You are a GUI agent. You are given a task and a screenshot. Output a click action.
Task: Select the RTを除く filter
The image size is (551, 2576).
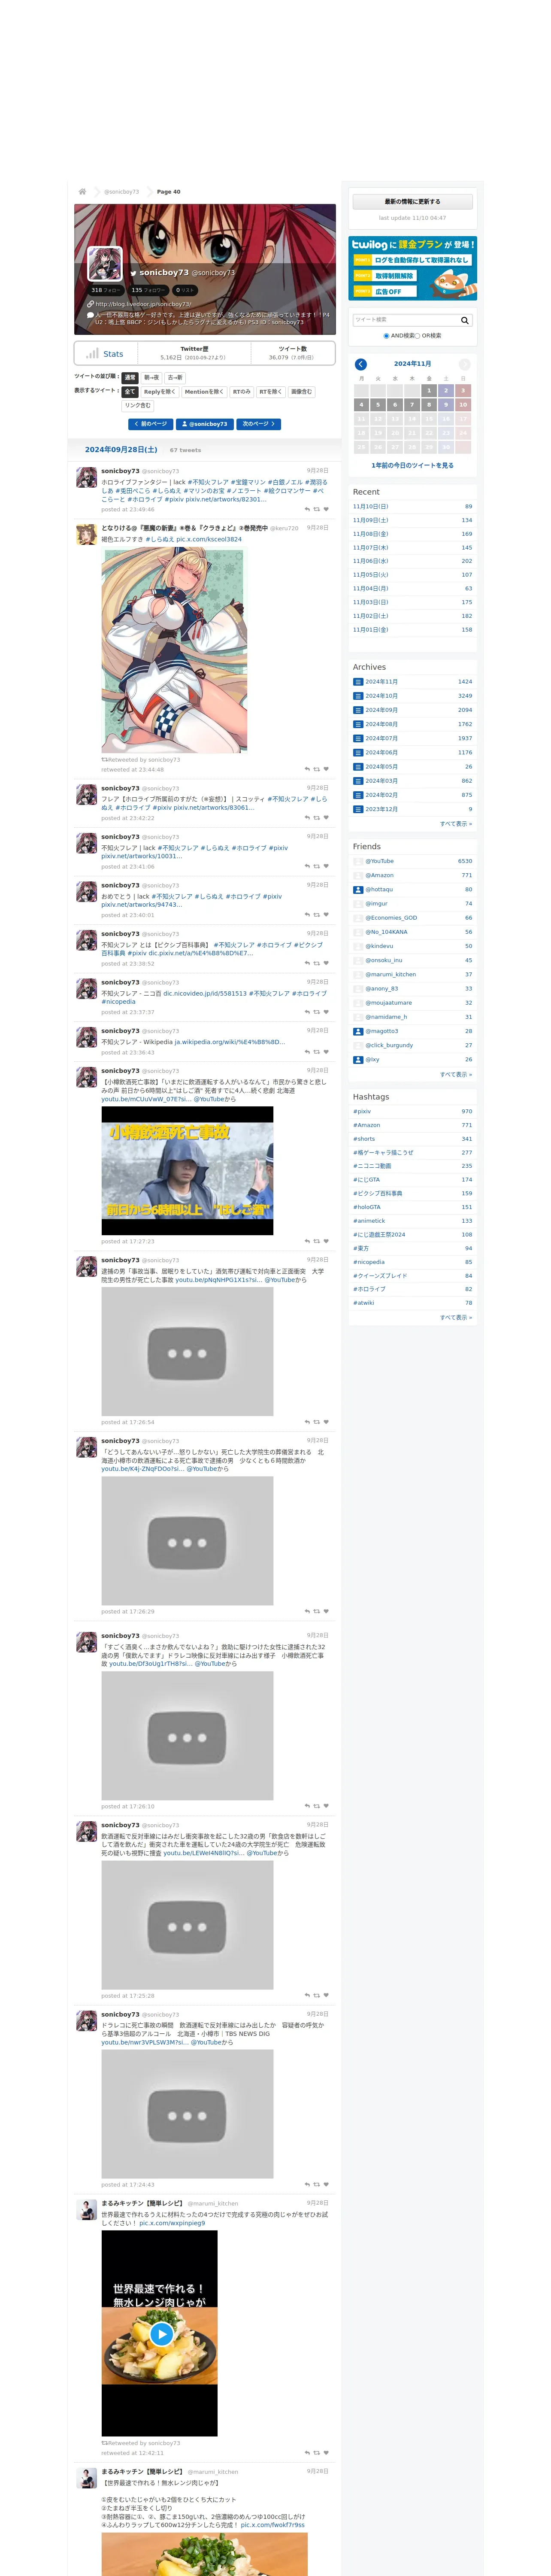click(271, 392)
